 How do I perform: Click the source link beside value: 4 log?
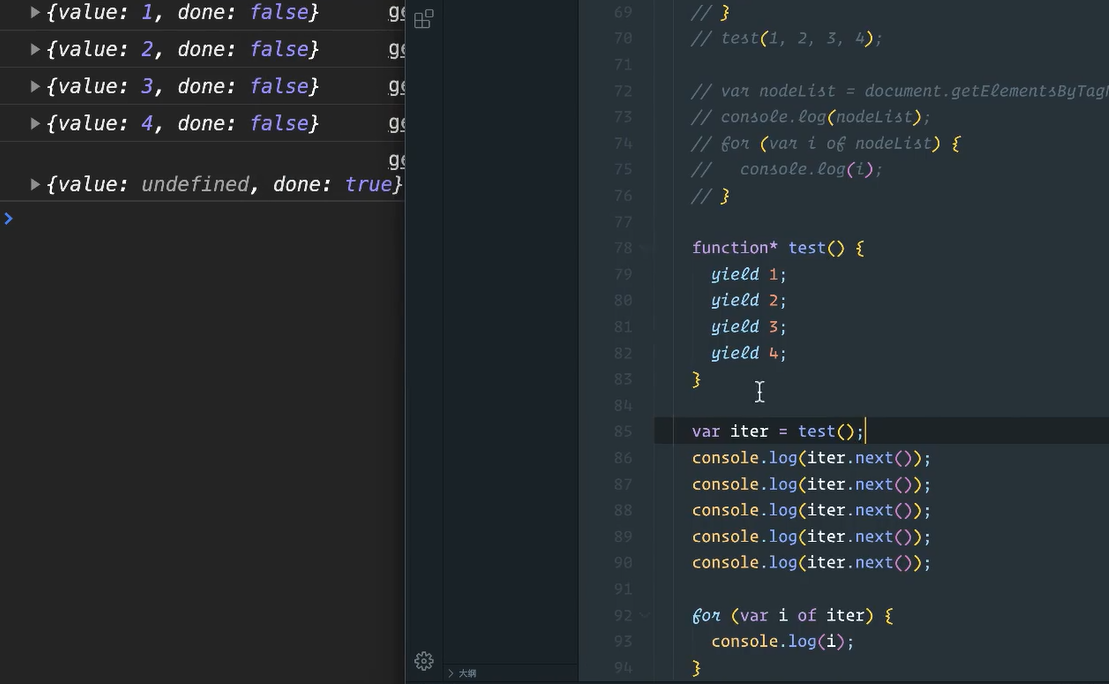click(x=397, y=123)
